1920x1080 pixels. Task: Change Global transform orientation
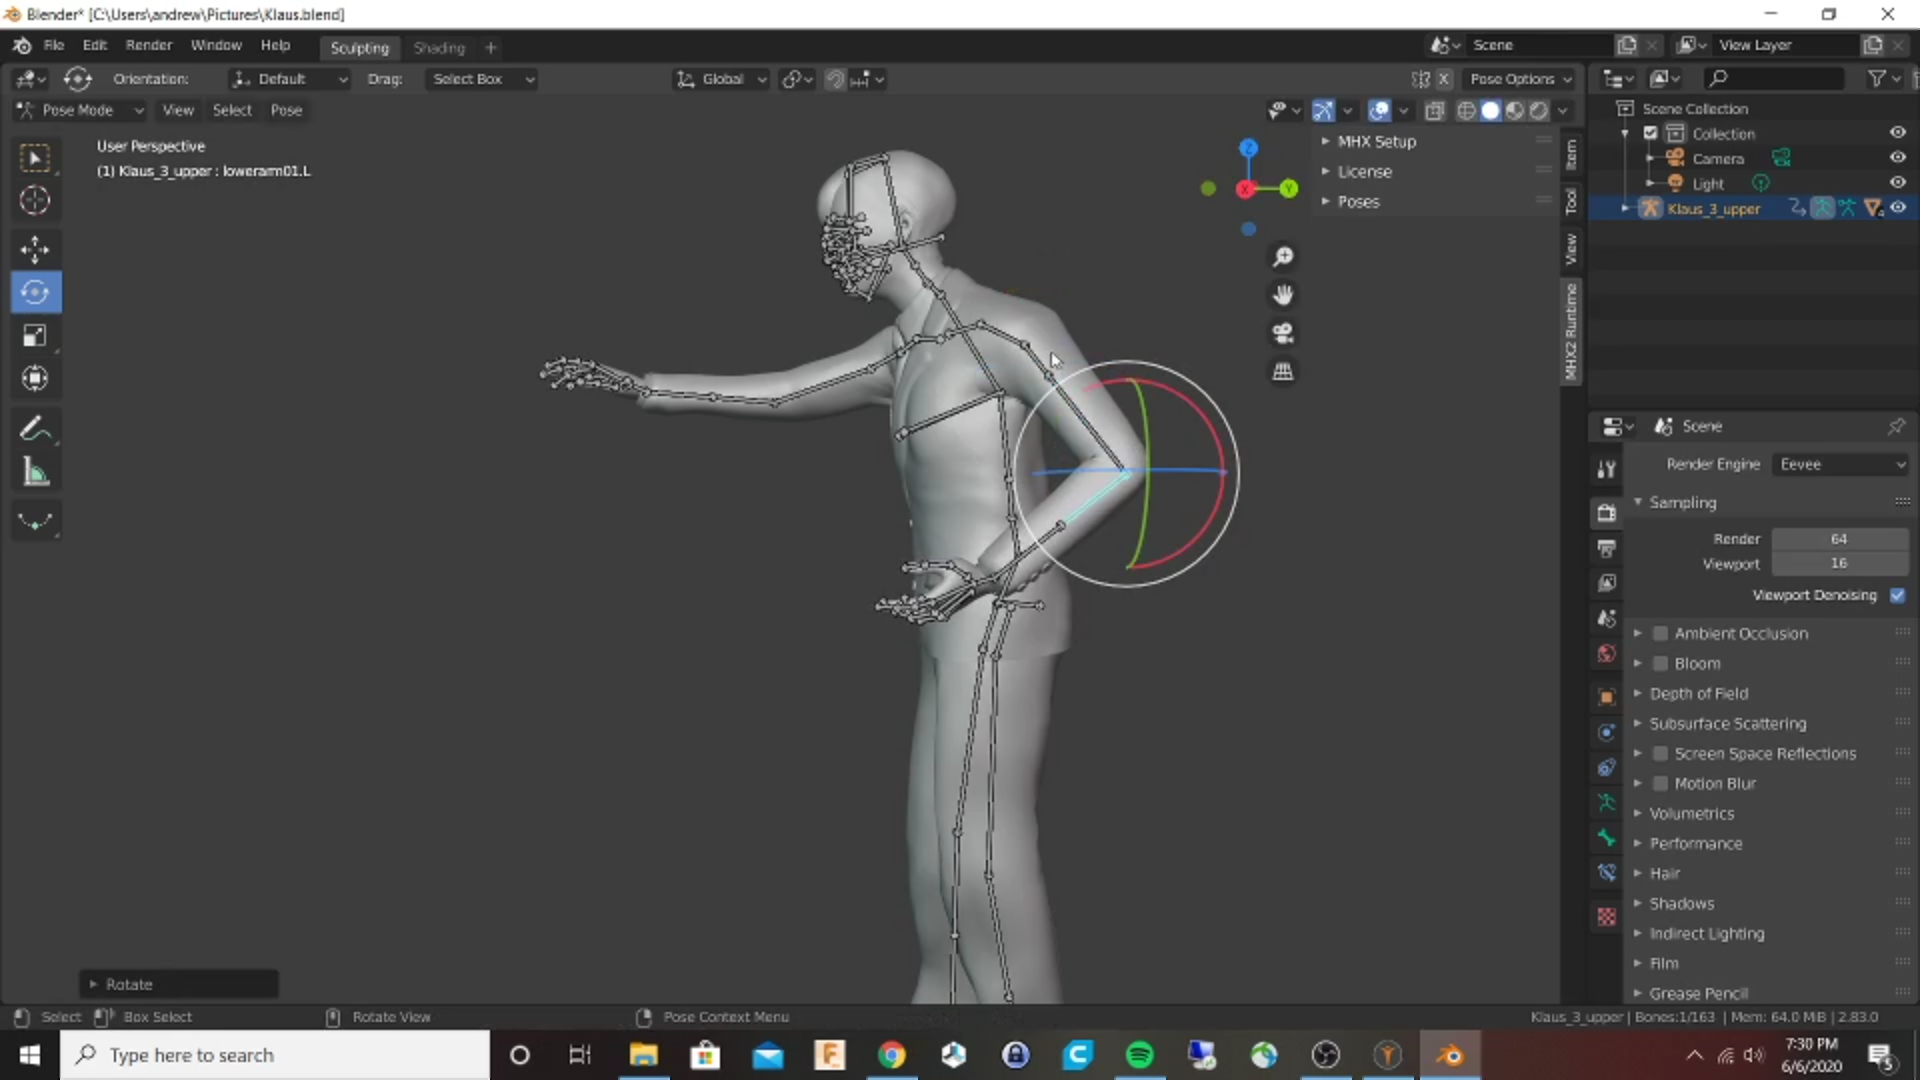click(720, 79)
